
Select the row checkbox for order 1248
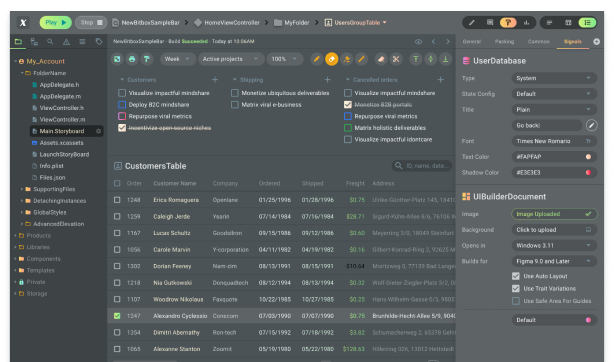(117, 200)
